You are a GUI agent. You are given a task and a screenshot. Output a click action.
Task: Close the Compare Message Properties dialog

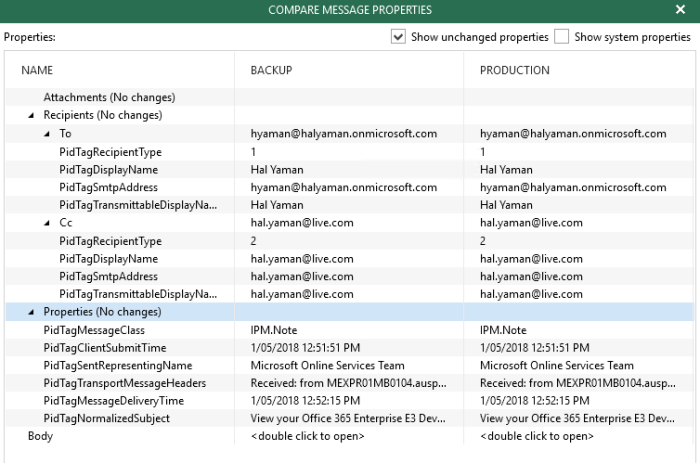click(680, 9)
